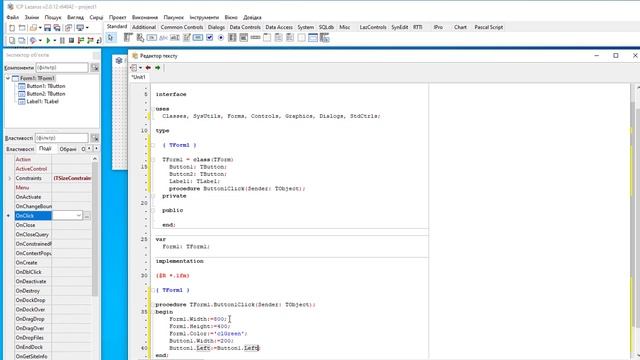Viewport: 640px width, 360px height.
Task: Open the Проект menu
Action: point(117,18)
